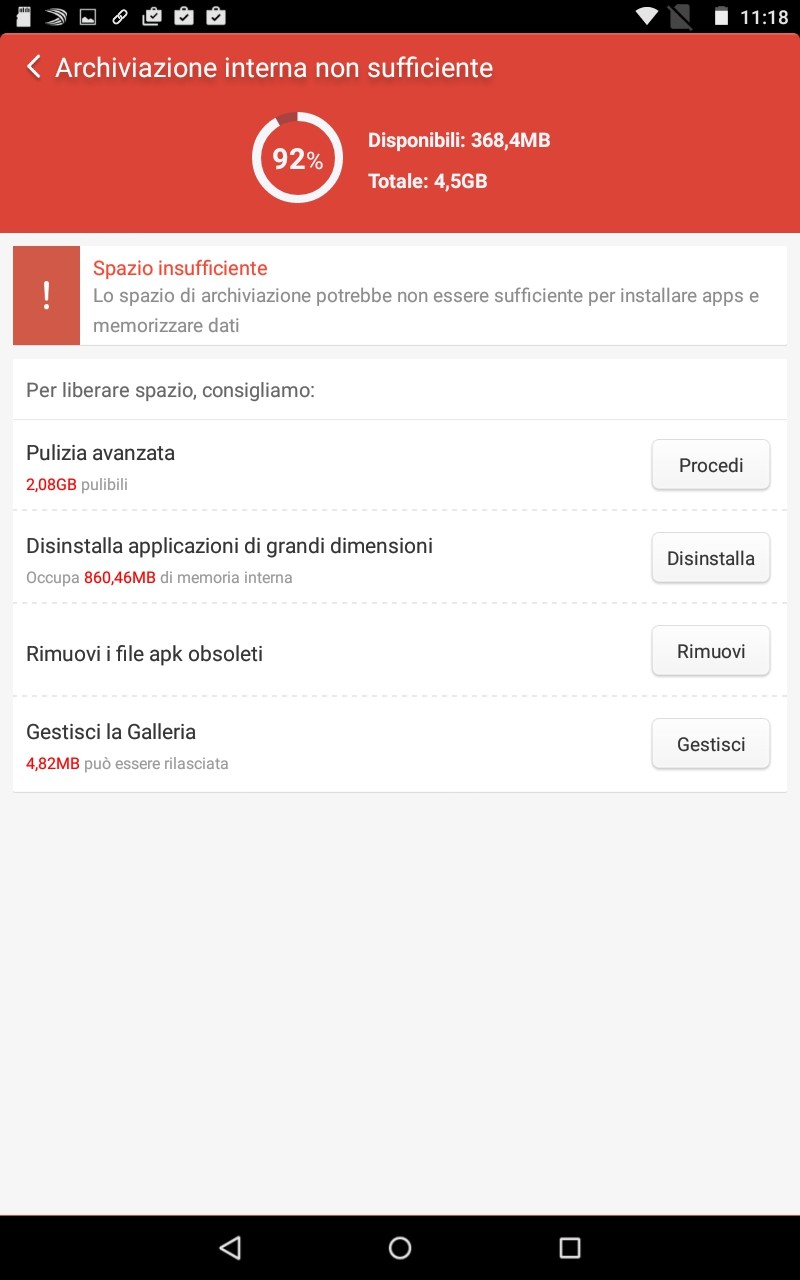Tap the no-SIM signal icon
The width and height of the screenshot is (800, 1280).
[x=680, y=16]
